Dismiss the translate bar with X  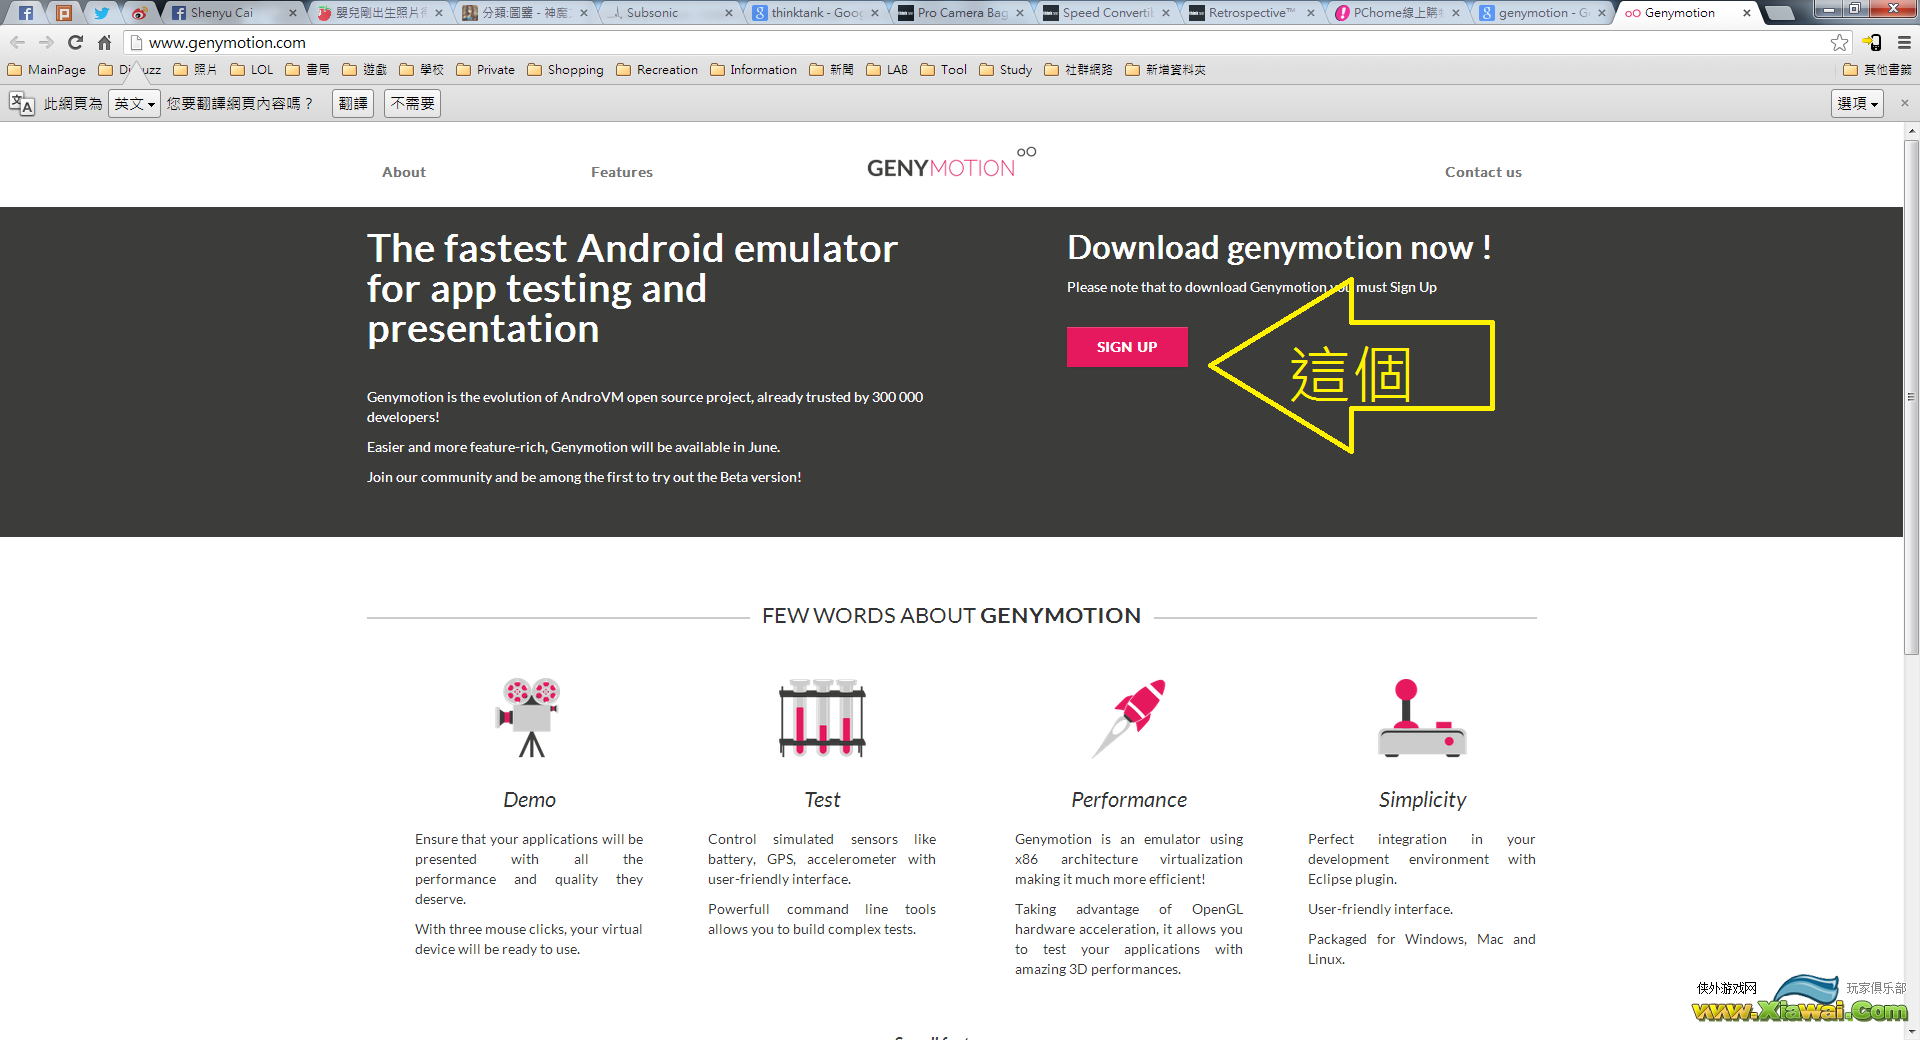pyautogui.click(x=1904, y=103)
